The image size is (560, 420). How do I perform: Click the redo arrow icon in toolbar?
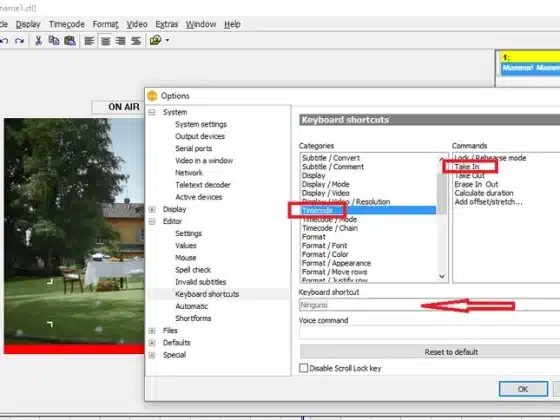(20, 41)
